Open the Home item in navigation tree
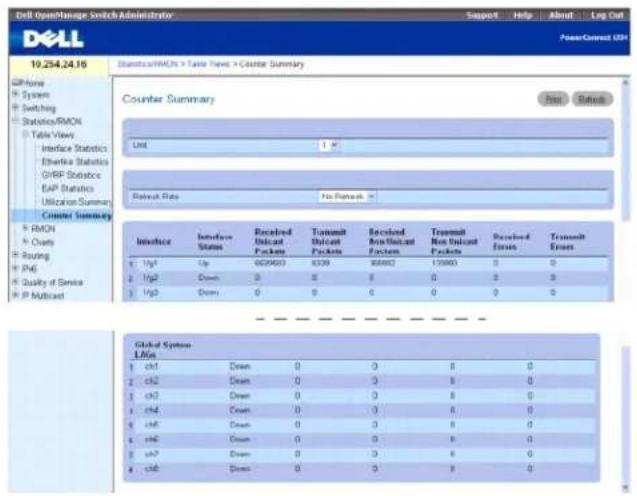This screenshot has height=496, width=637. [28, 83]
